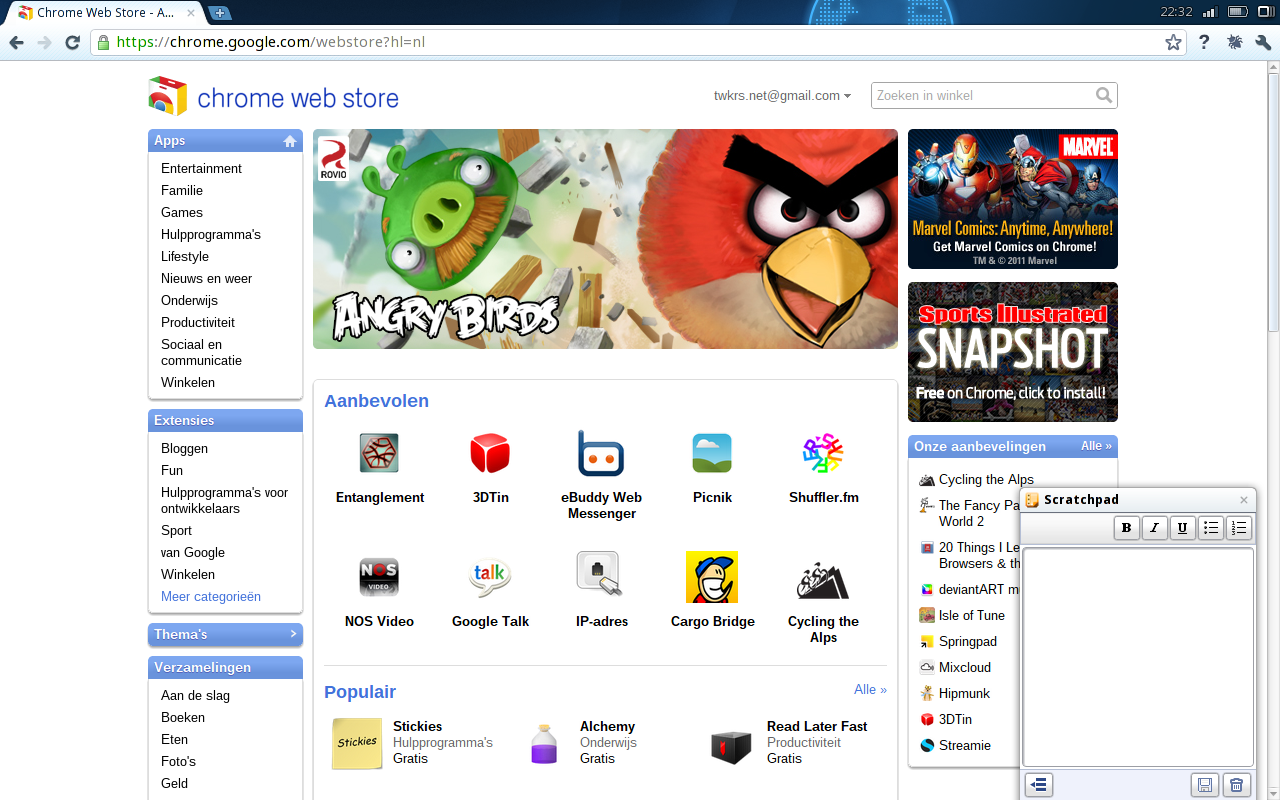
Task: Open 'Aan de slag' collection
Action: click(195, 695)
